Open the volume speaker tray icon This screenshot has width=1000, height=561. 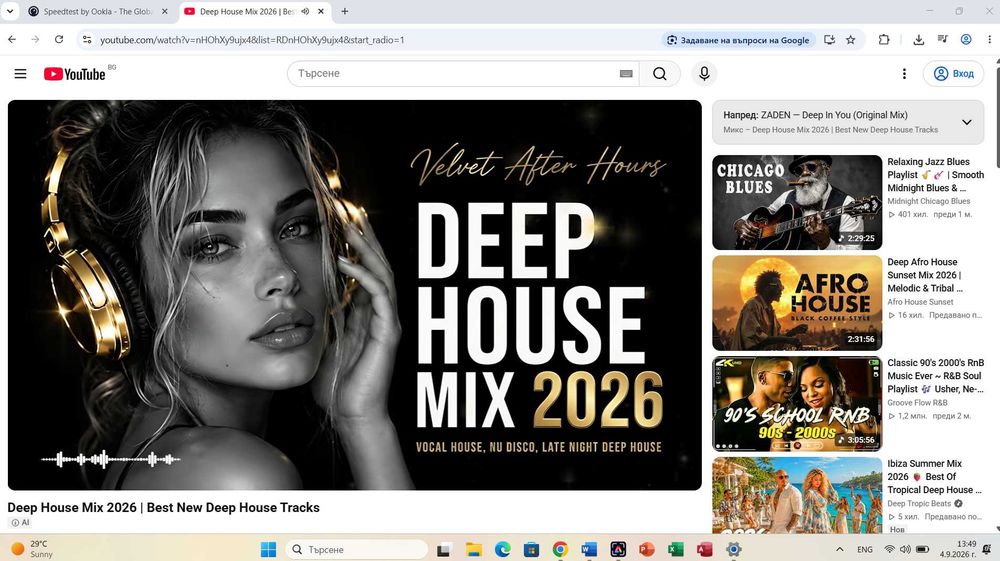tap(905, 550)
